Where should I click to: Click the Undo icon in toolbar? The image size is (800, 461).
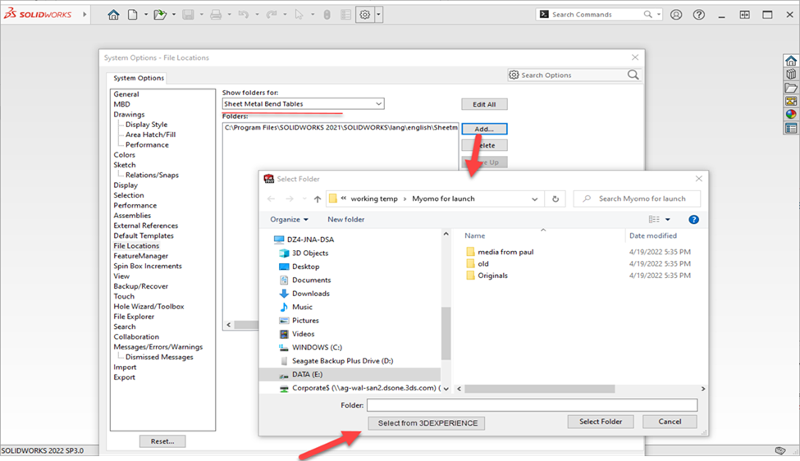click(x=243, y=15)
